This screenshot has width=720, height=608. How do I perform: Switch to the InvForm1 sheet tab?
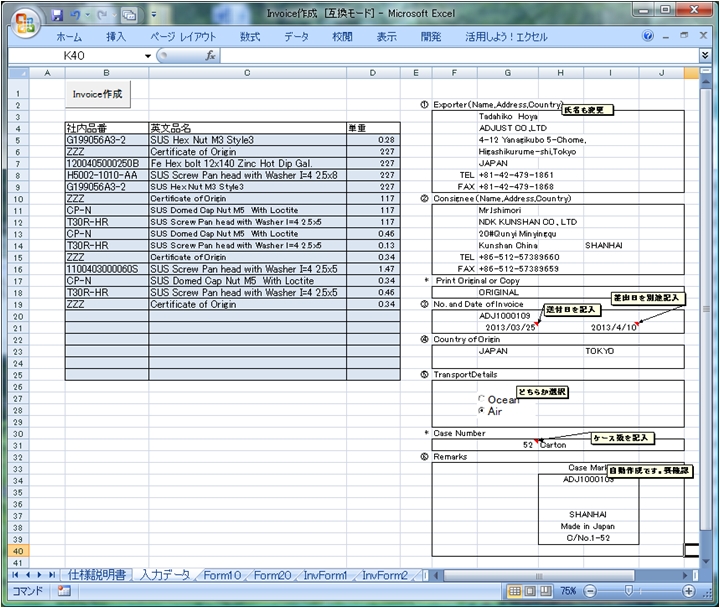tap(325, 575)
